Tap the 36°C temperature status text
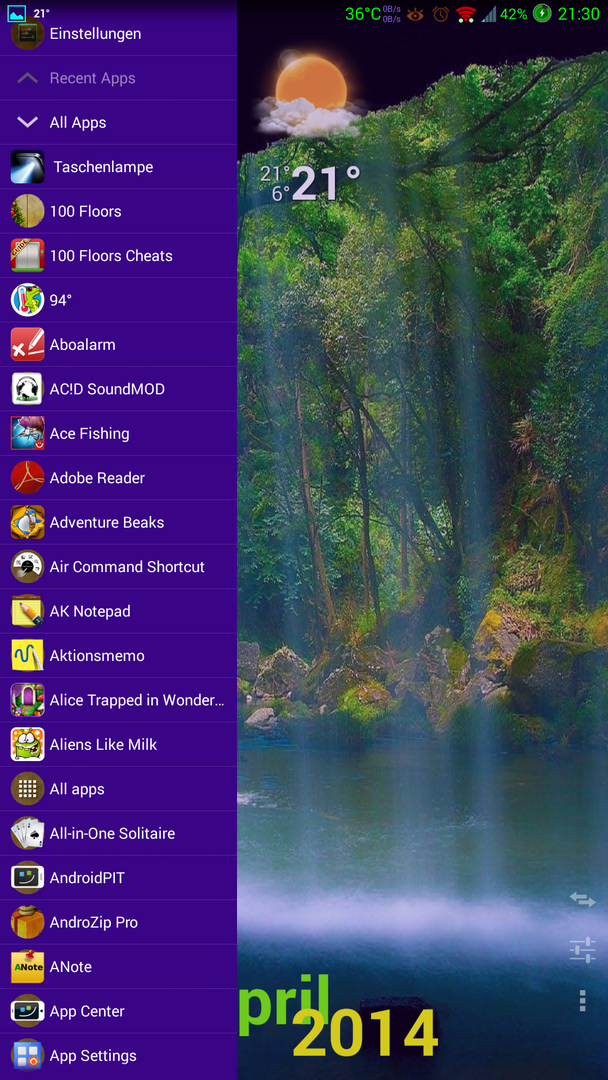This screenshot has height=1080, width=608. tap(363, 14)
